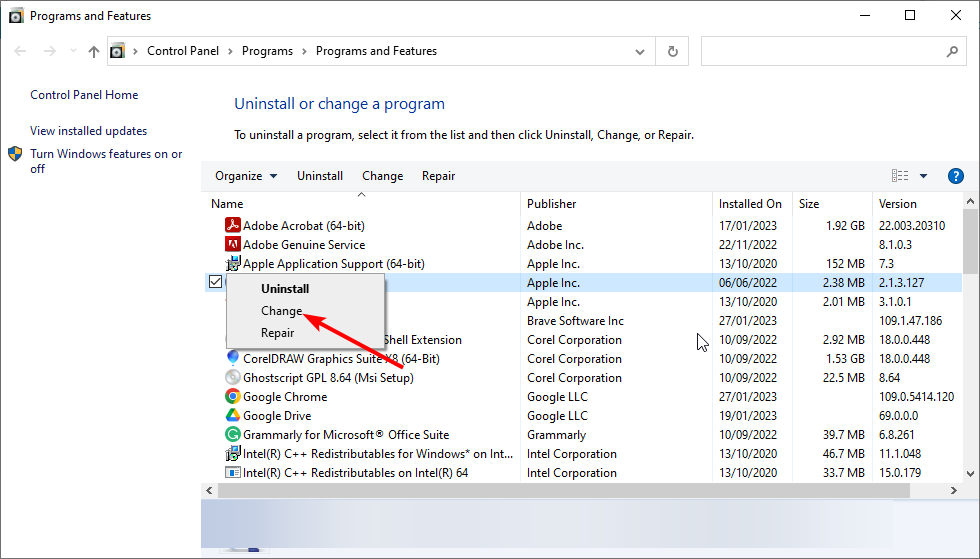Click the Intel C++ Redistributables for Windows icon

232,453
